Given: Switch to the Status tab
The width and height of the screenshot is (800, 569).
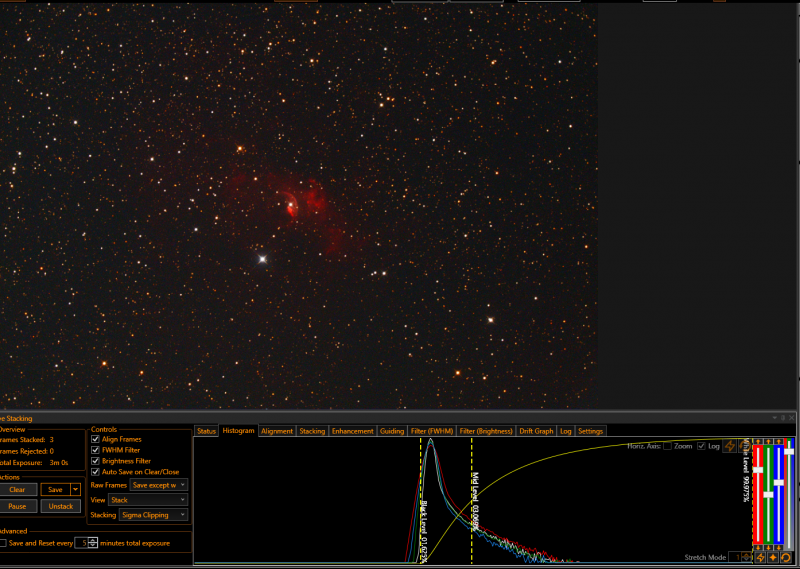Looking at the screenshot, I should (206, 431).
